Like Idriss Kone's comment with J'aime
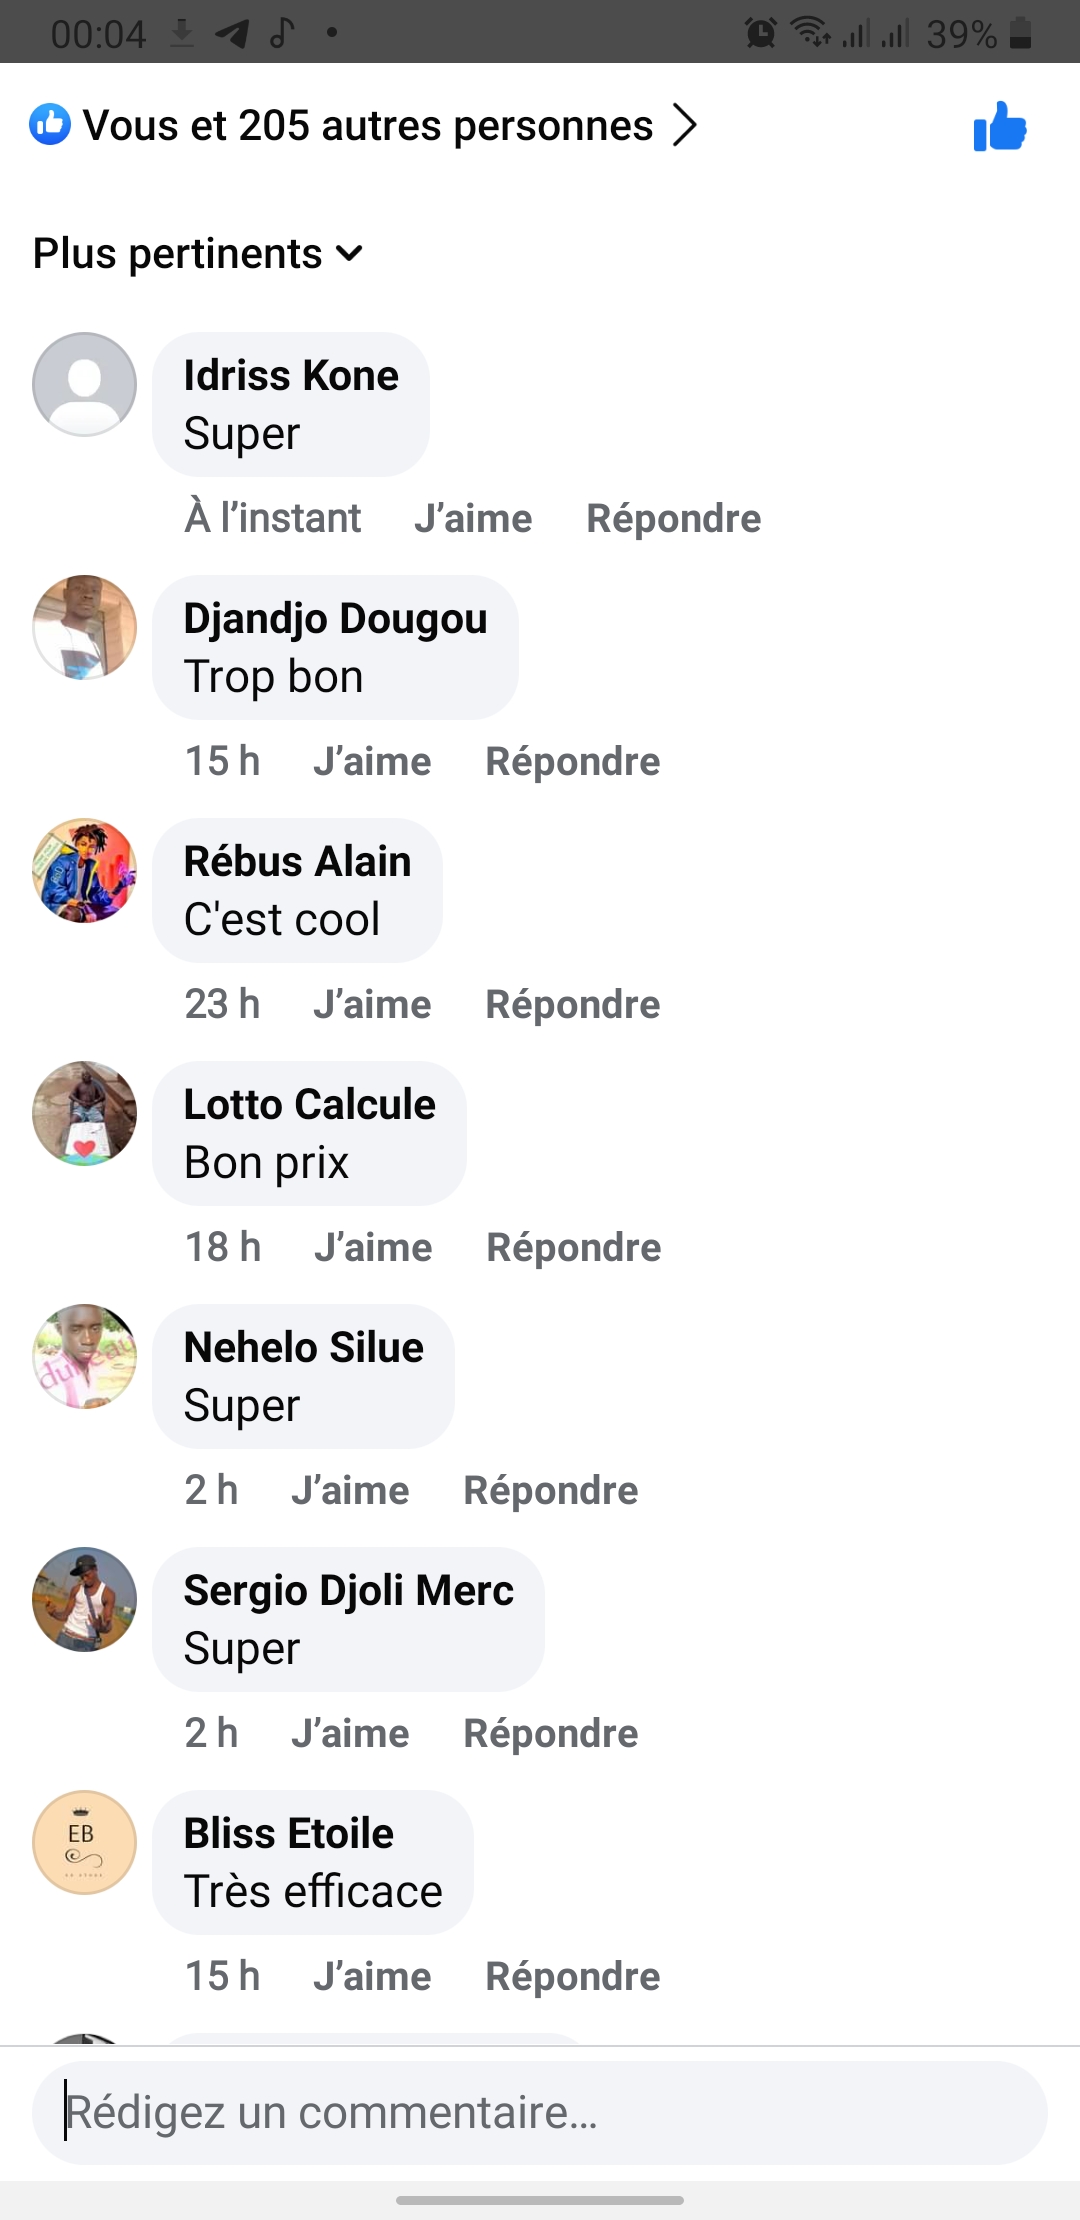The width and height of the screenshot is (1080, 2220). click(x=473, y=519)
